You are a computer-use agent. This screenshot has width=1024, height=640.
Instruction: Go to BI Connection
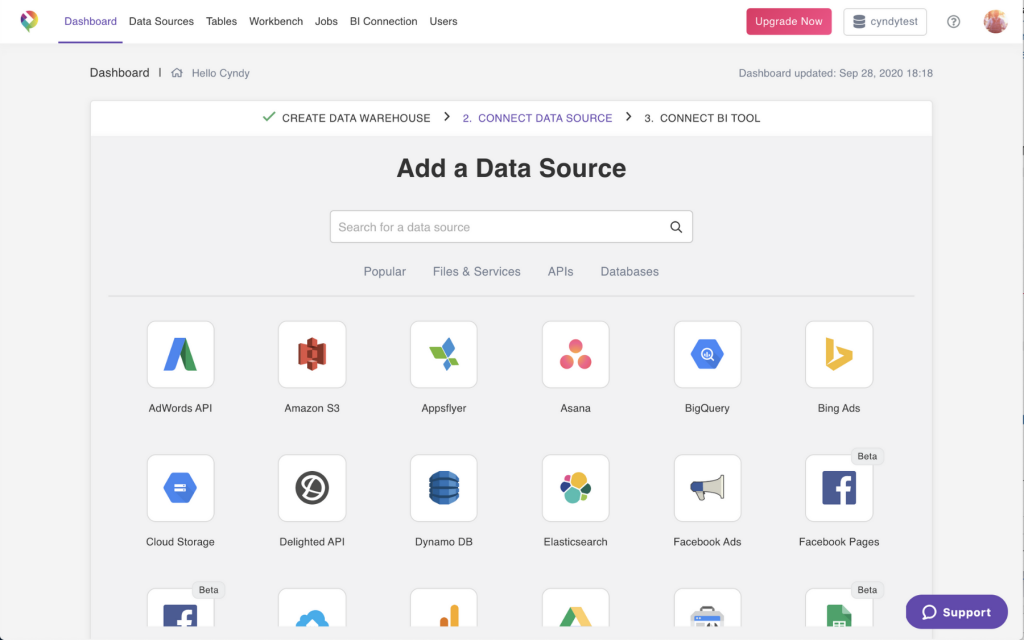click(383, 22)
